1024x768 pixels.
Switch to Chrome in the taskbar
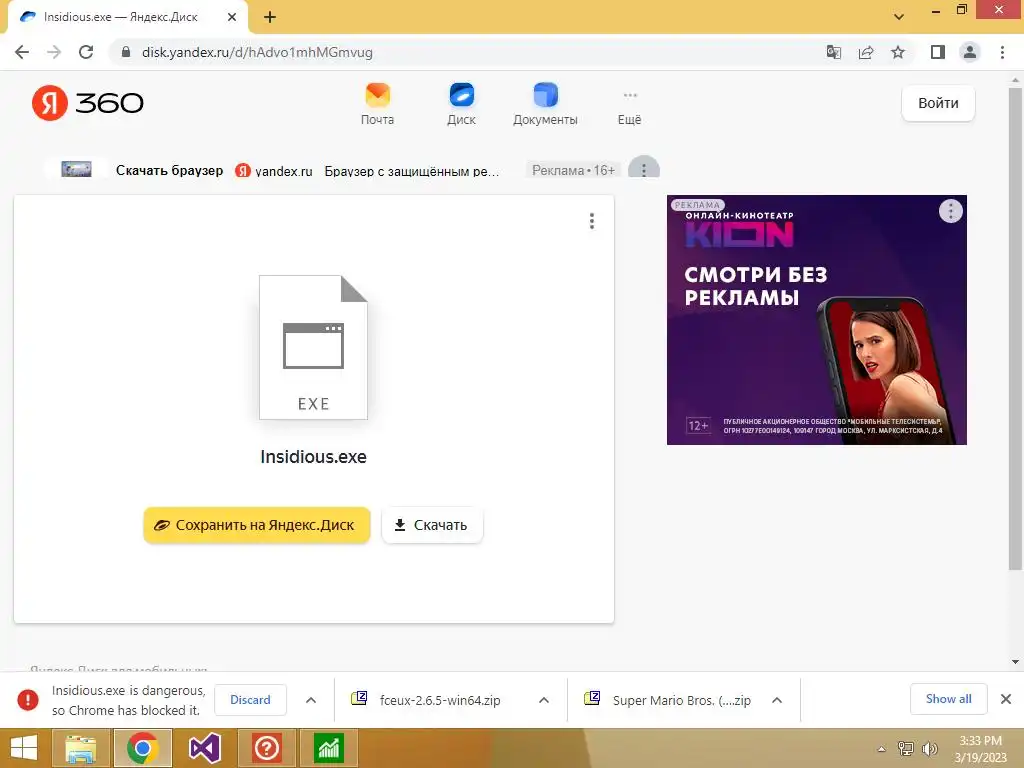click(142, 748)
